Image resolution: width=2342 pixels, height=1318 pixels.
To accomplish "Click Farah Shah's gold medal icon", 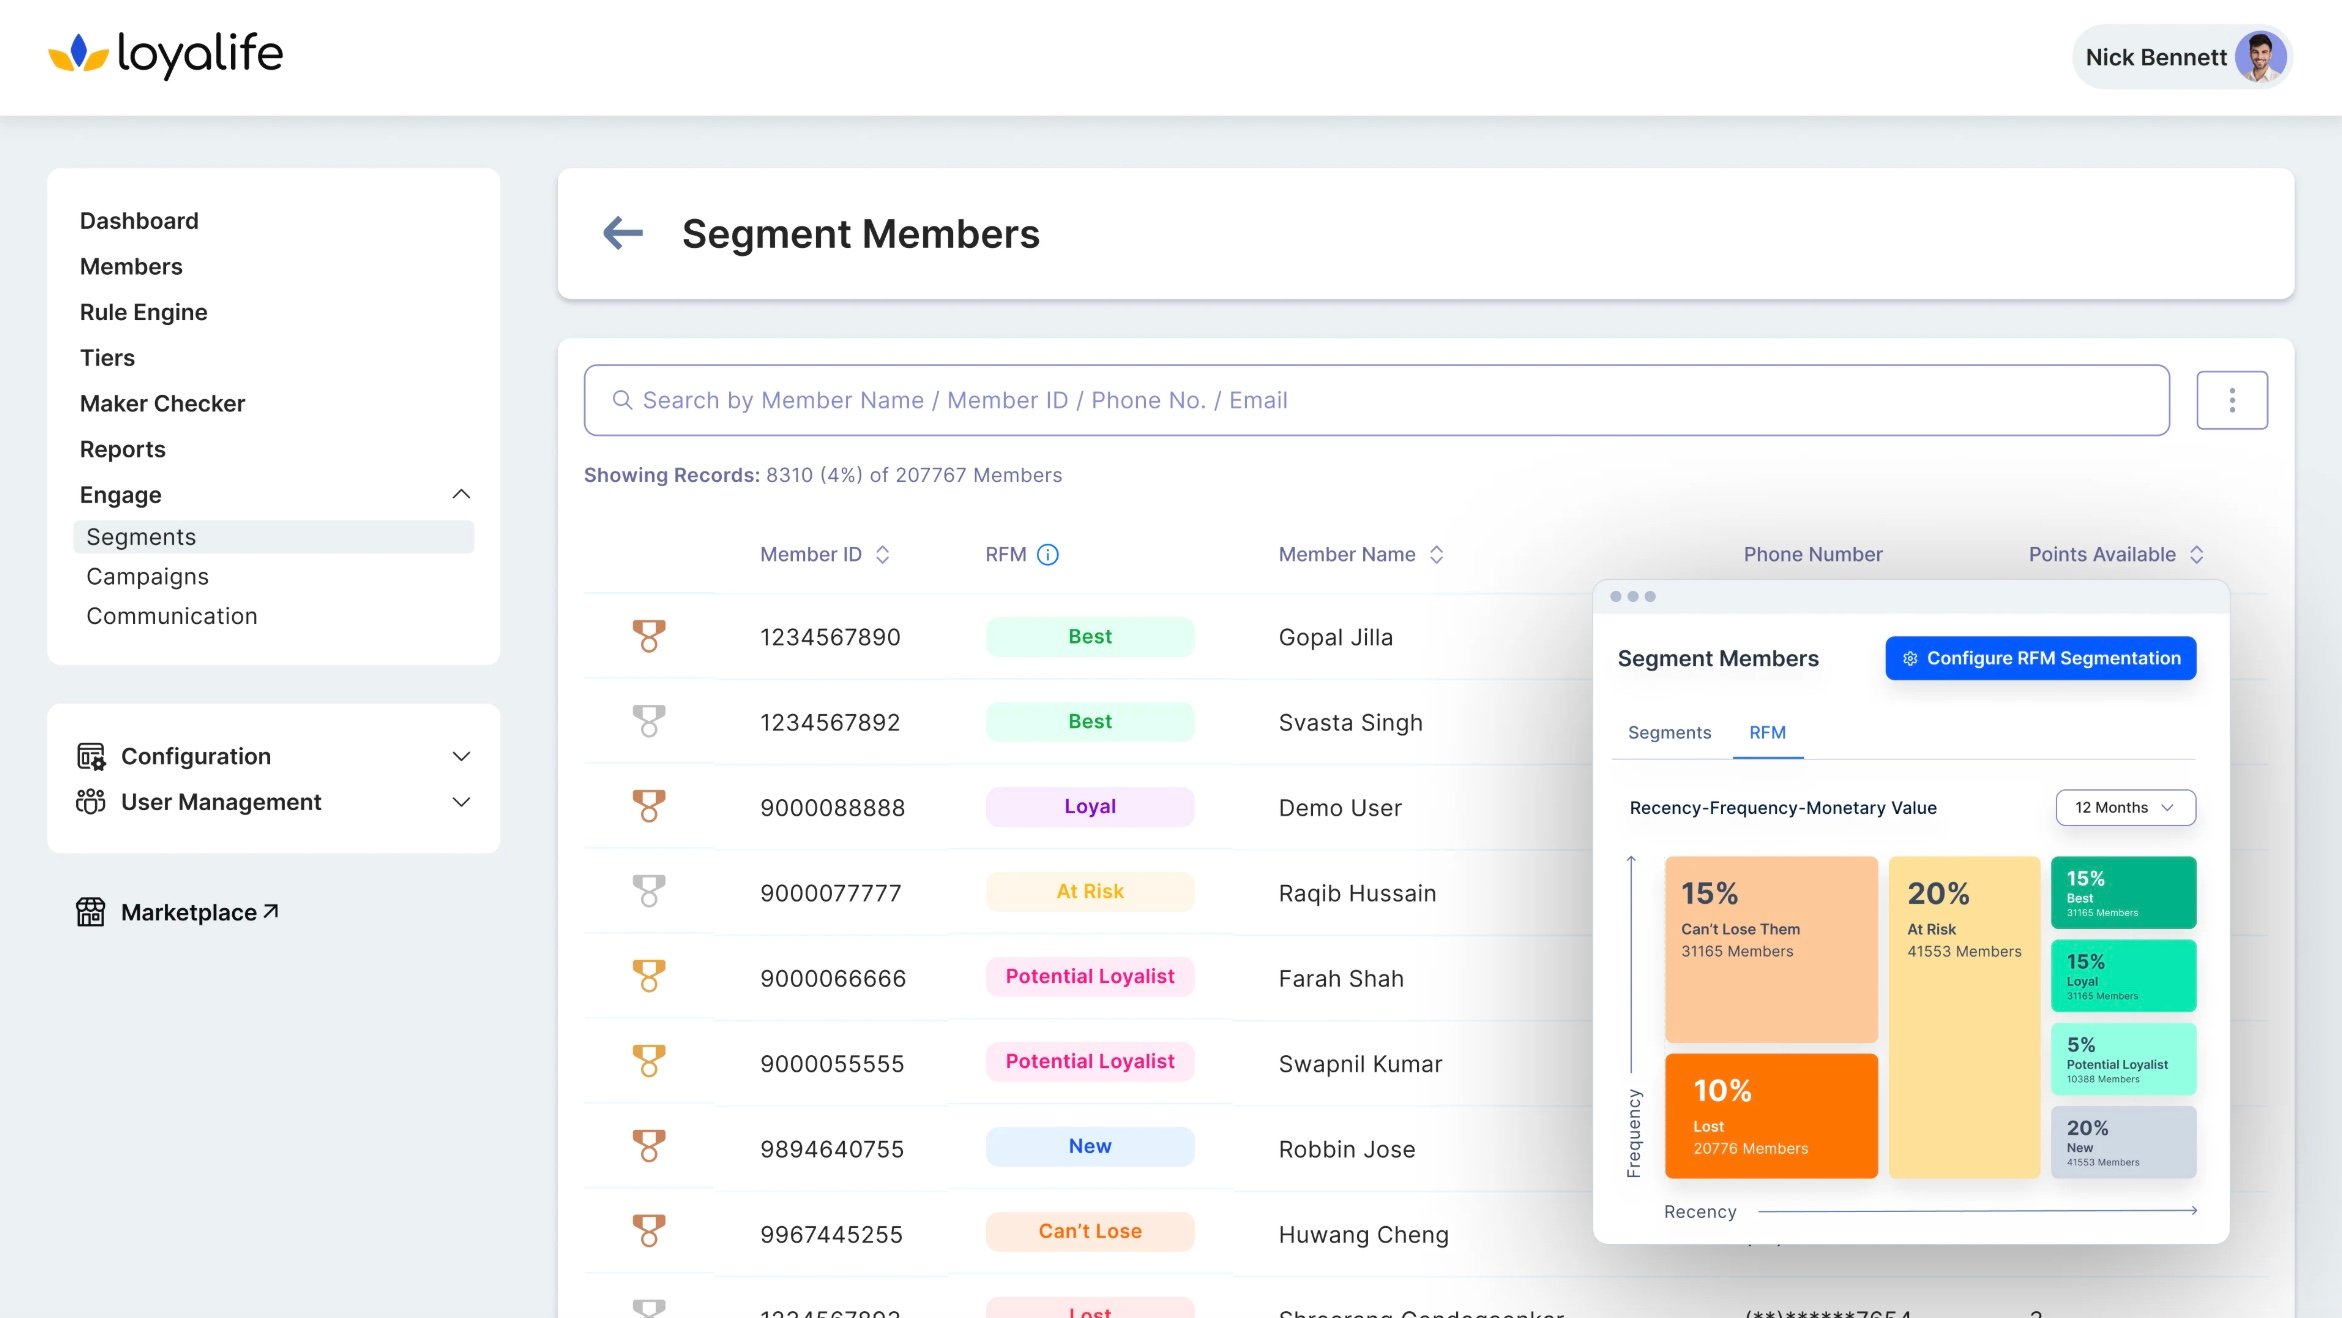I will coord(649,976).
